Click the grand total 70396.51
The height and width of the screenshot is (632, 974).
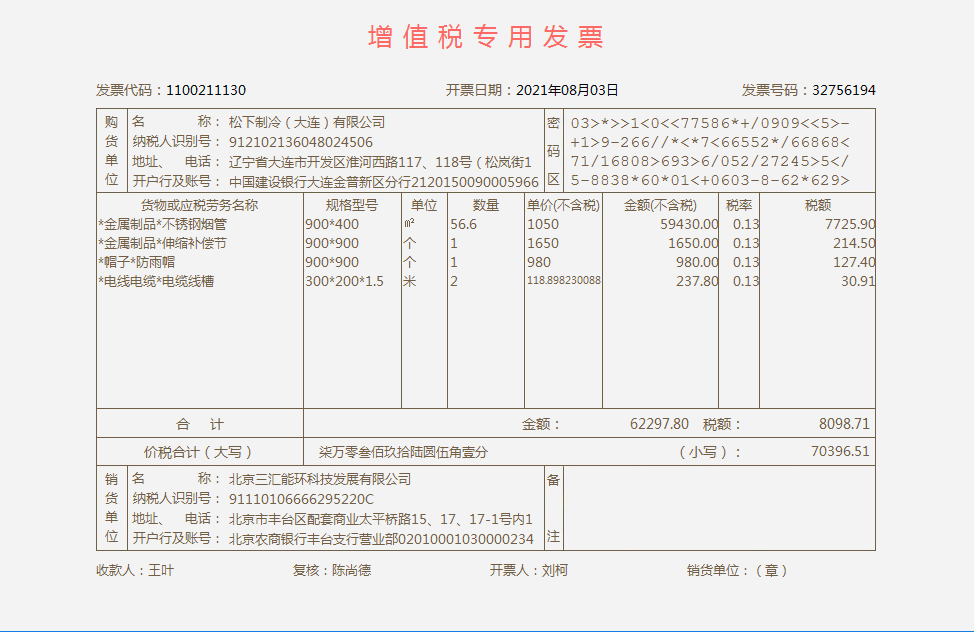(x=840, y=451)
